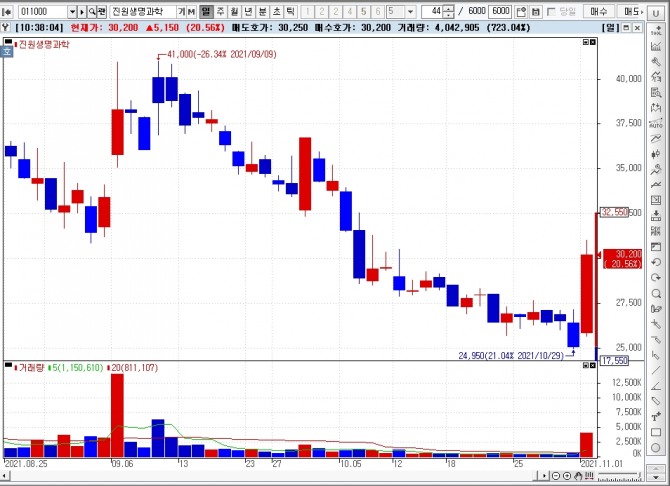Click the interval preset button 3
This screenshot has width=670, height=486.
336,12
